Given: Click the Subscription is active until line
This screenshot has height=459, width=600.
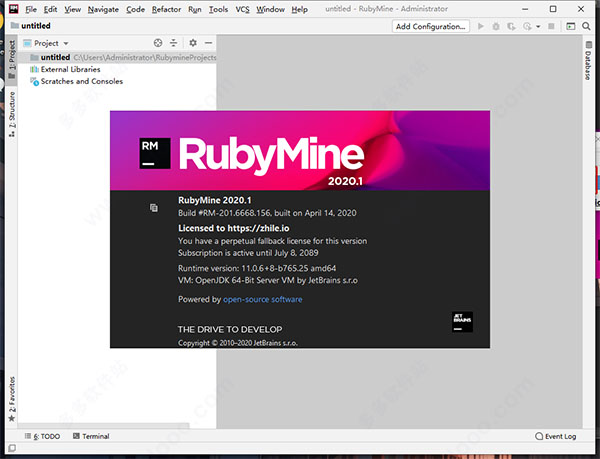Looking at the screenshot, I should pos(248,253).
